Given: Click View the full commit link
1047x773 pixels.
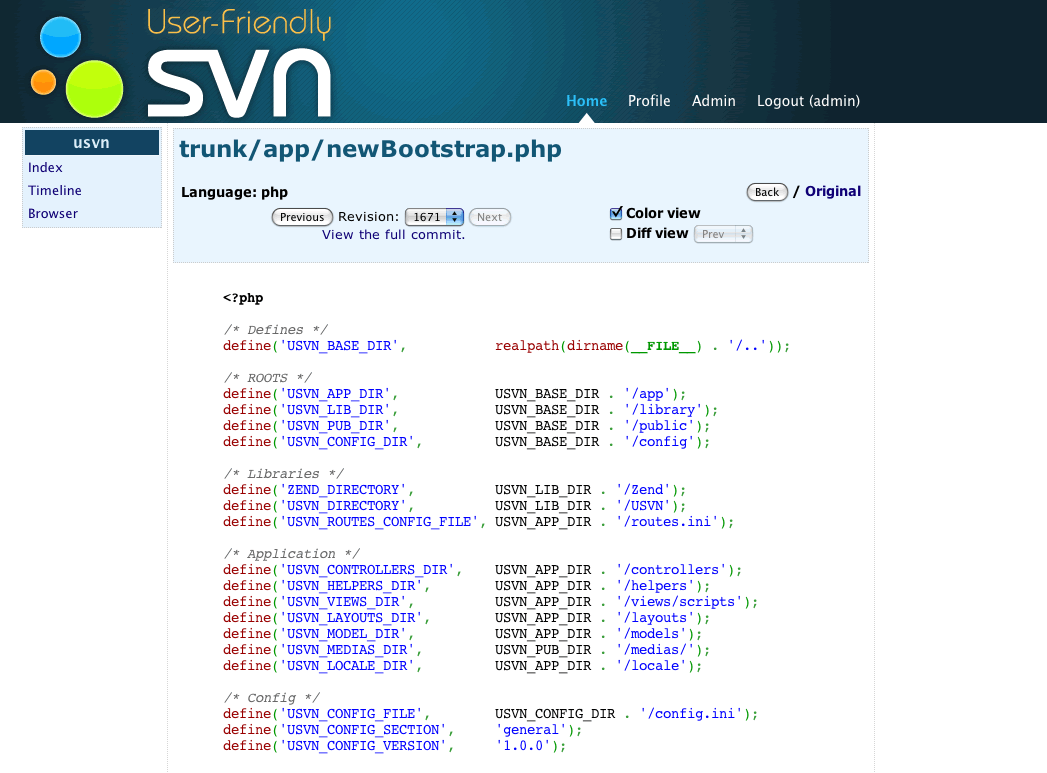Looking at the screenshot, I should pyautogui.click(x=394, y=234).
